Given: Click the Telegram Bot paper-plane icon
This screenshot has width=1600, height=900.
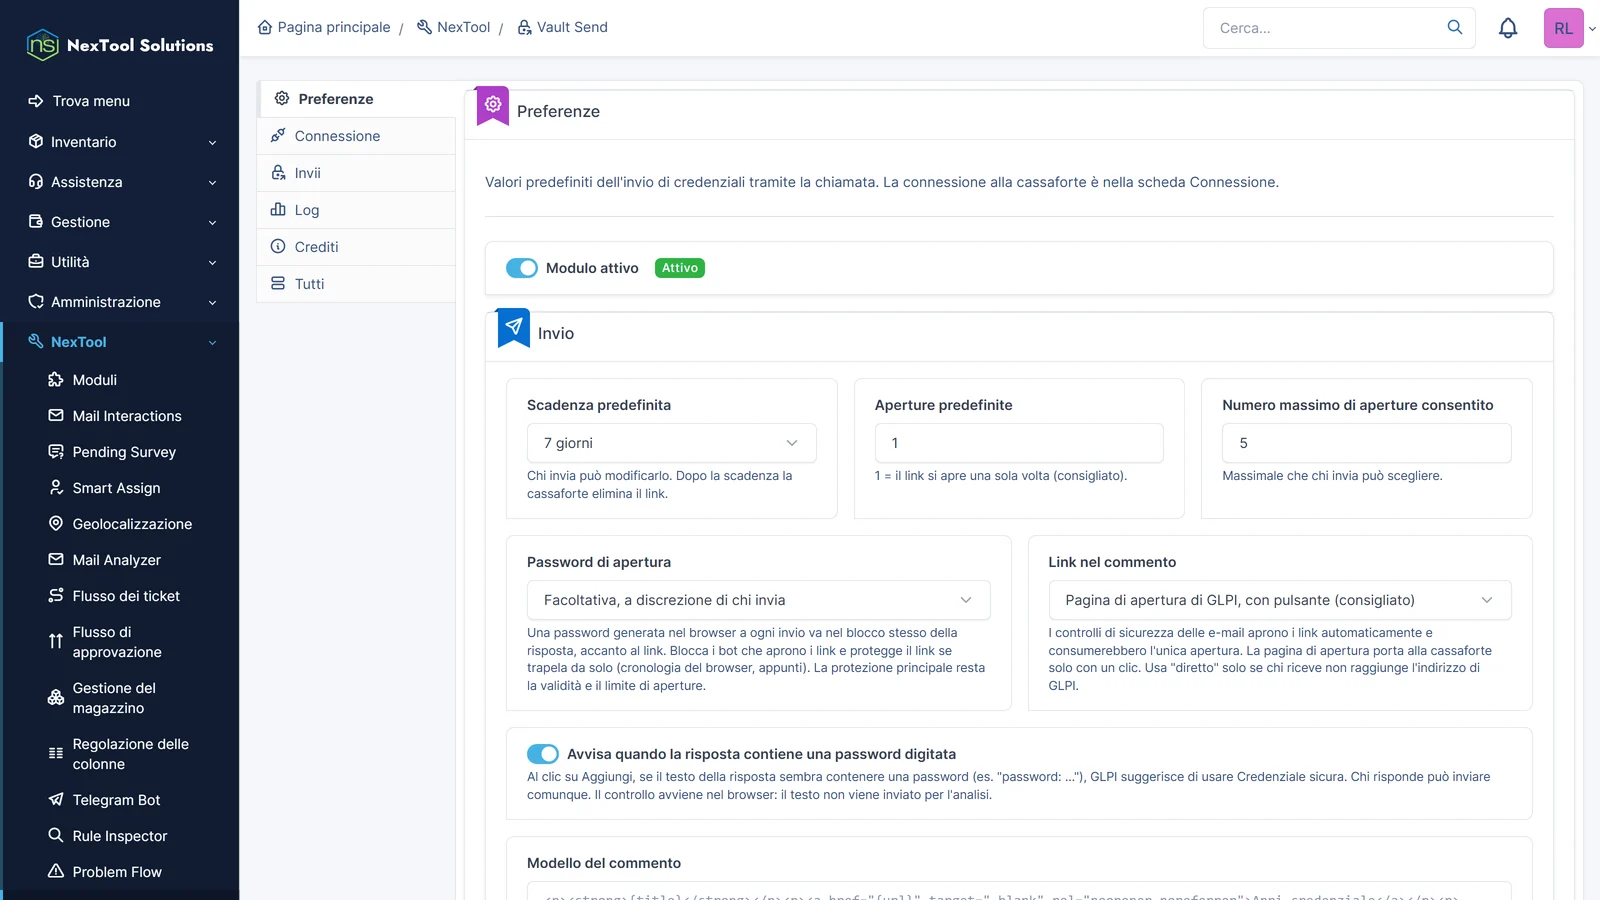Looking at the screenshot, I should point(56,799).
